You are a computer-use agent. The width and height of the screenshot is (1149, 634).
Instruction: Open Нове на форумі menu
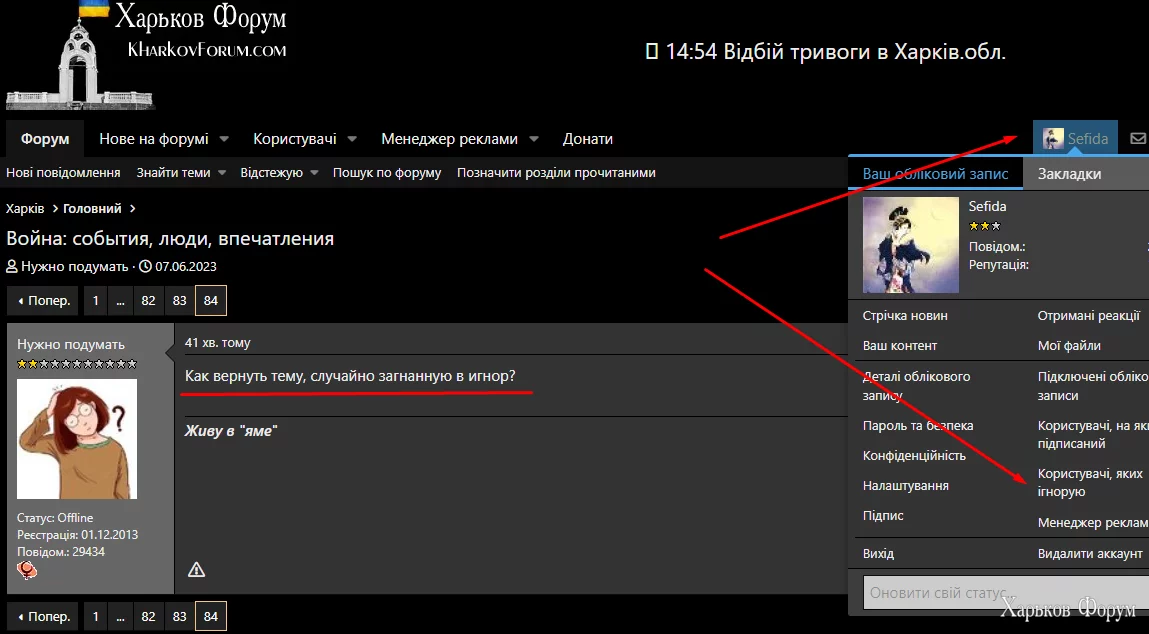point(154,139)
